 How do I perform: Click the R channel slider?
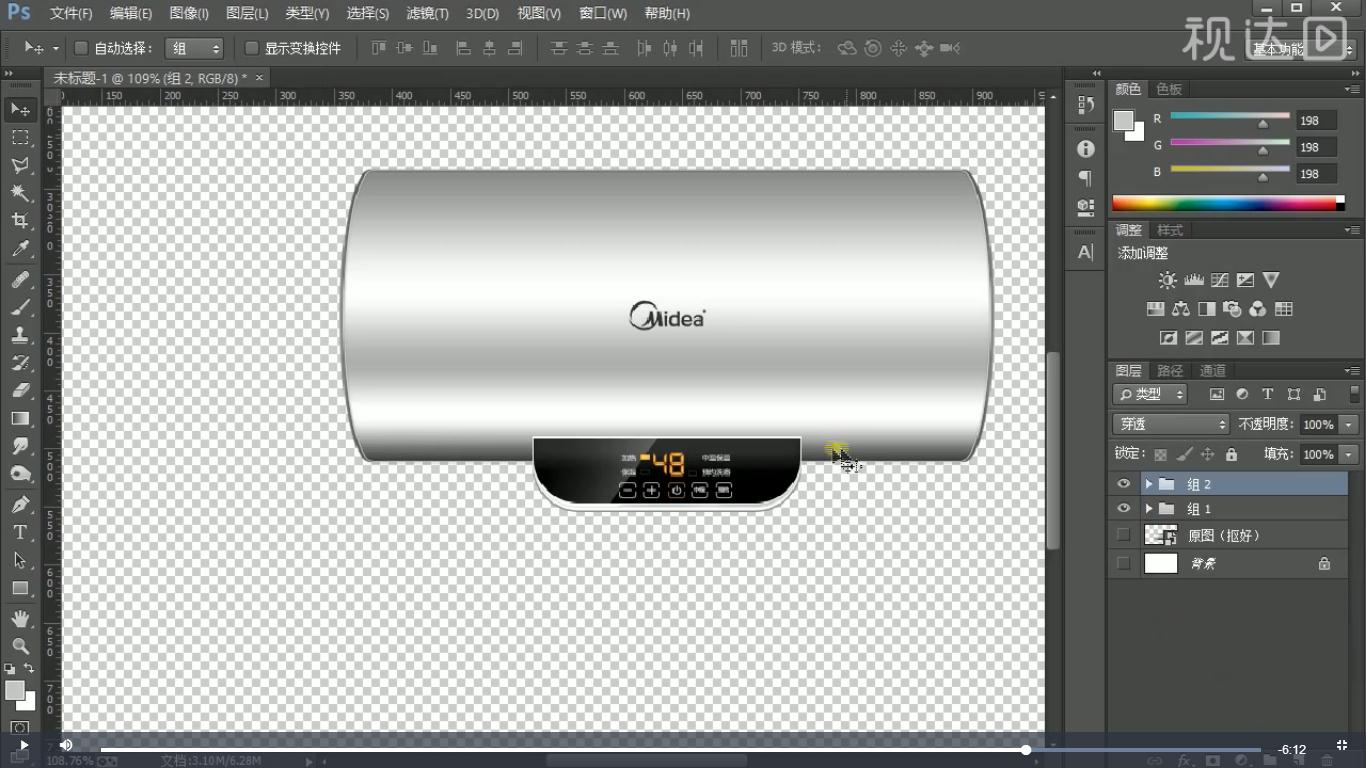1229,119
